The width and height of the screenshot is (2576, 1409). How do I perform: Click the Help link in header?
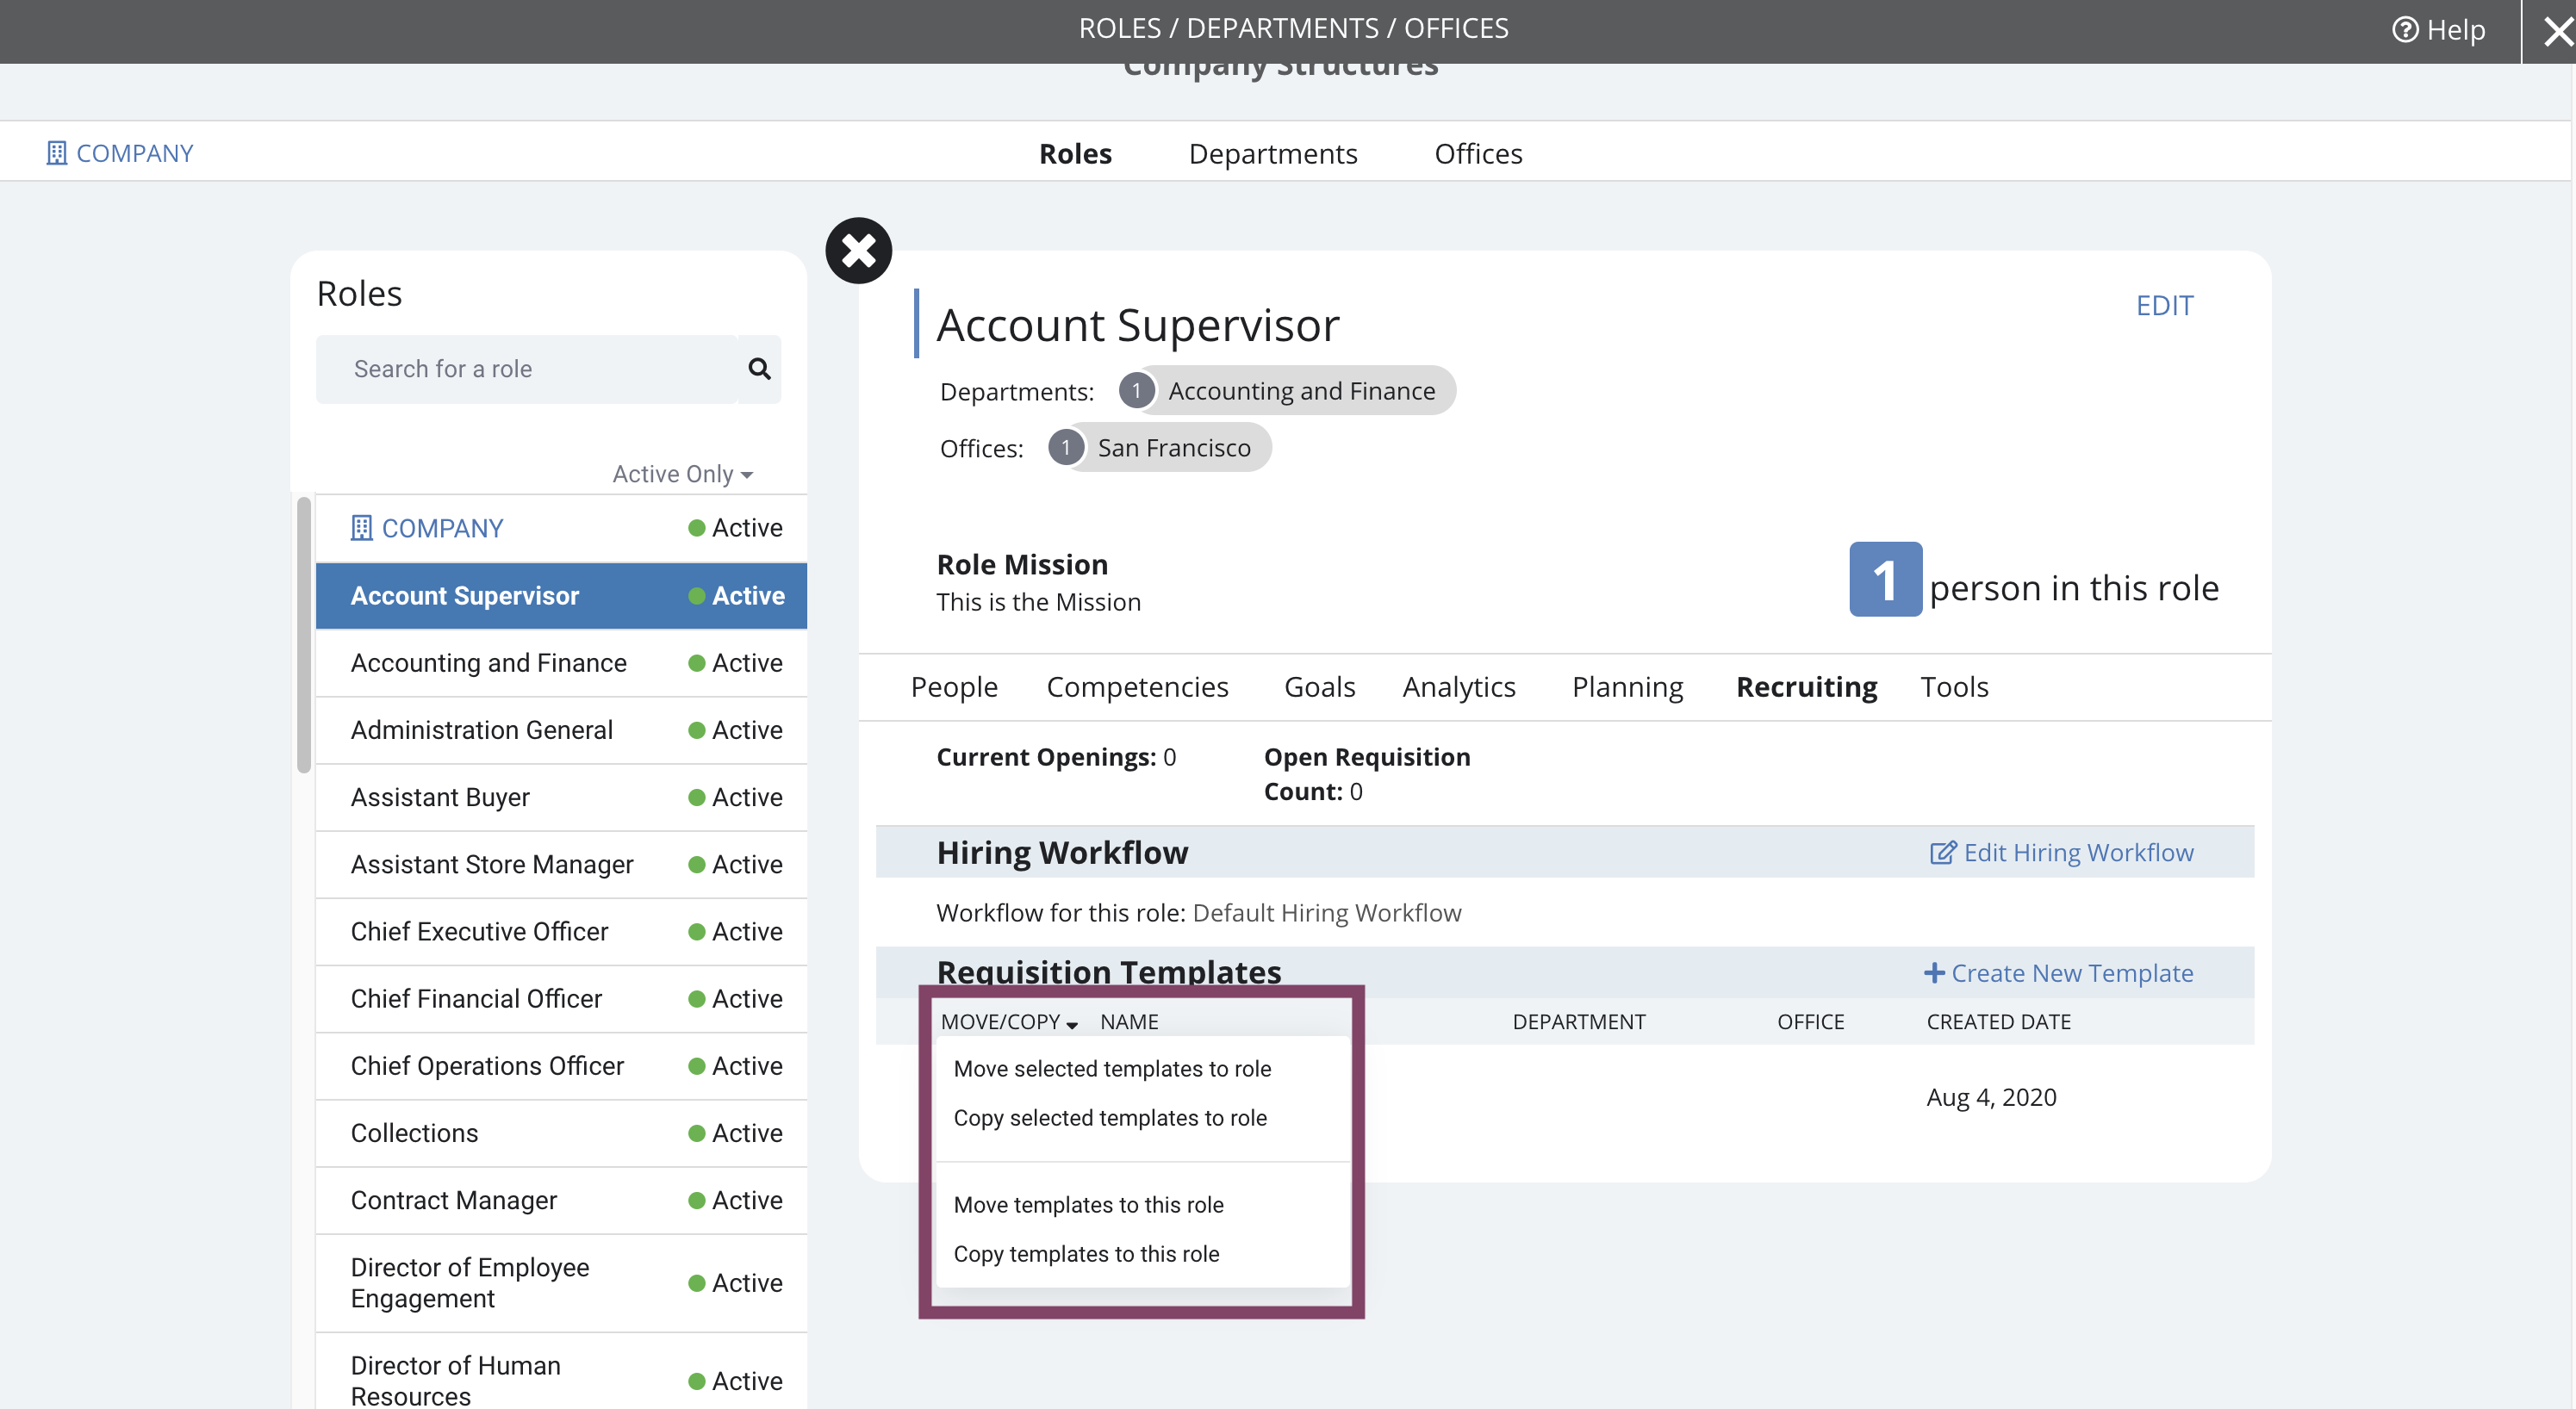pos(2438,30)
